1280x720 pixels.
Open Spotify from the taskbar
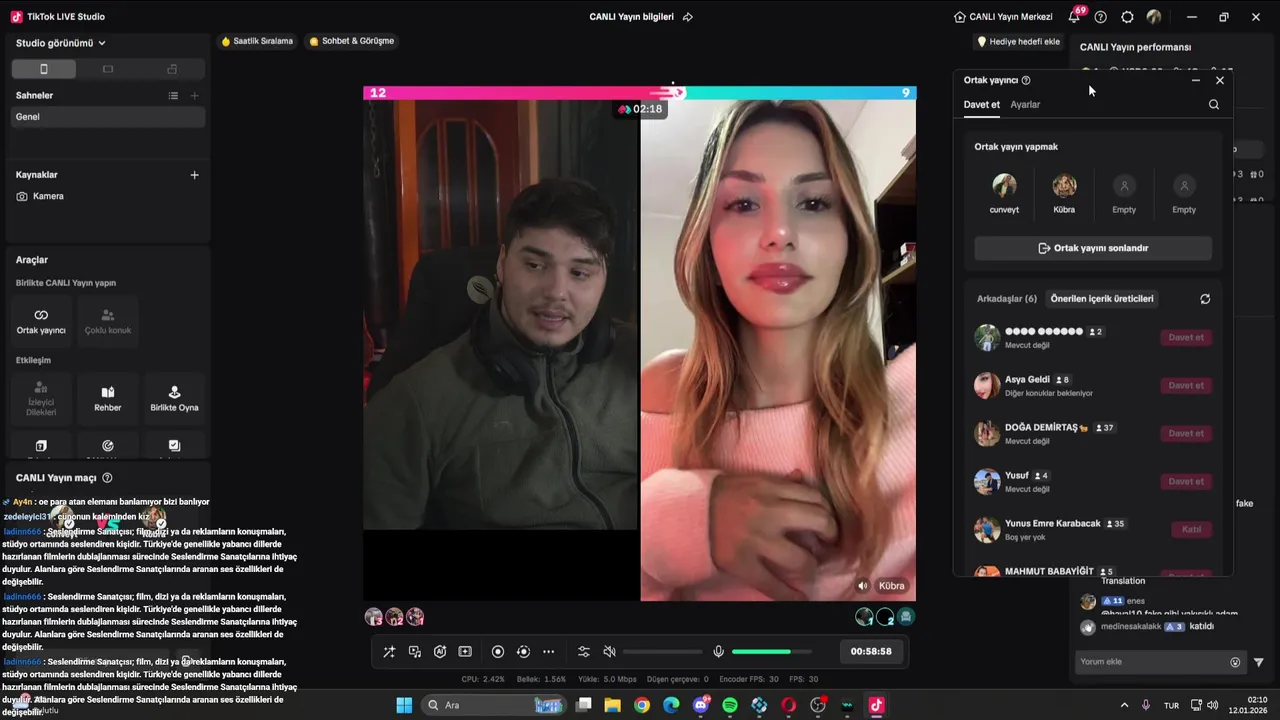click(730, 705)
